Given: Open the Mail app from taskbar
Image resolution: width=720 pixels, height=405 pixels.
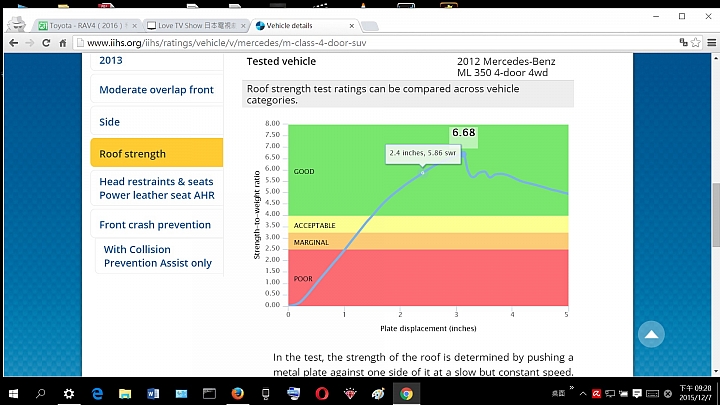Looking at the screenshot, I should [181, 394].
